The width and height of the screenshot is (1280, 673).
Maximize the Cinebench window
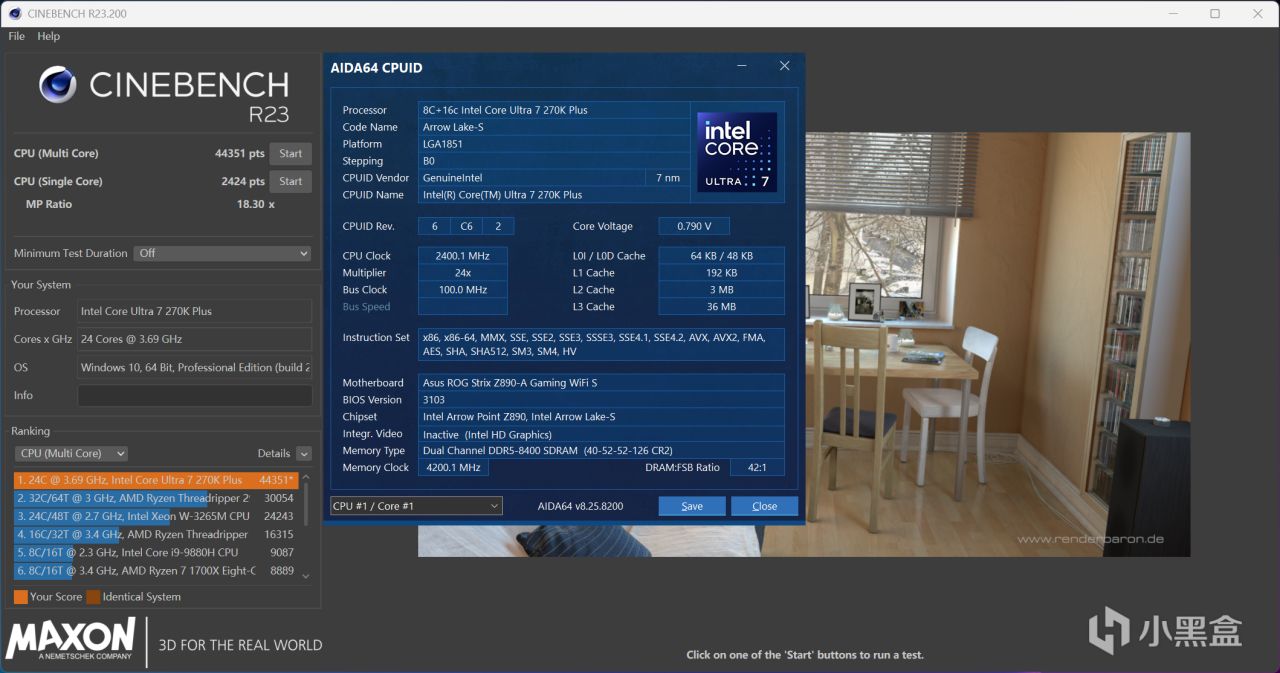pyautogui.click(x=1215, y=13)
